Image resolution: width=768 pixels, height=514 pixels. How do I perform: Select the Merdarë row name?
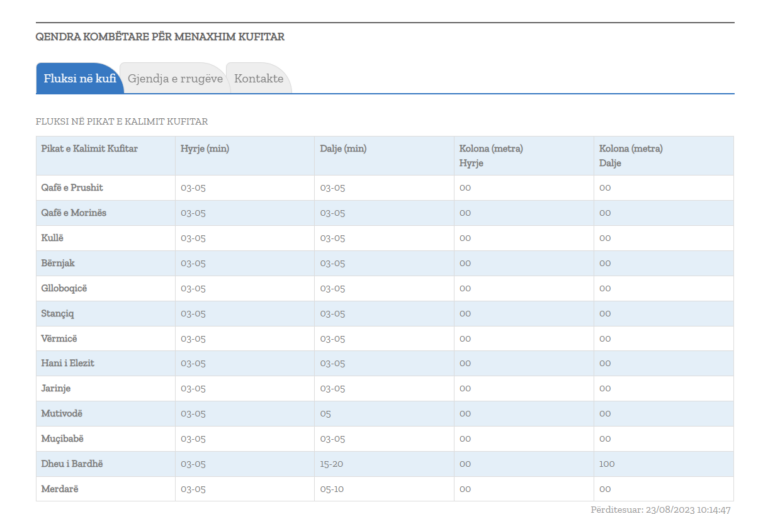click(60, 489)
